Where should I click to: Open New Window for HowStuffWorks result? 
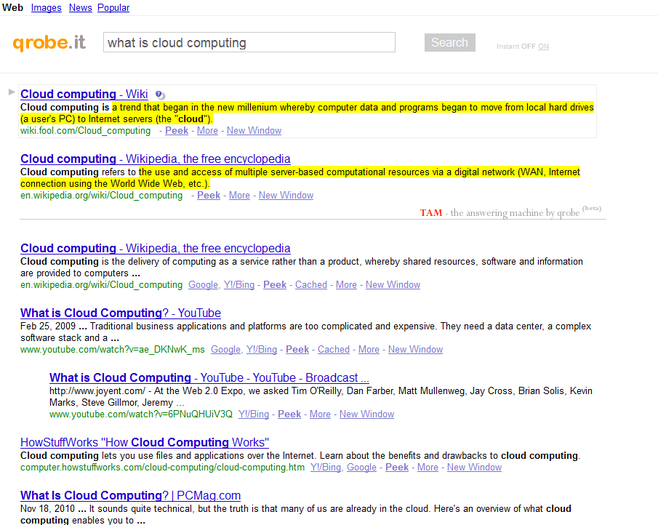[x=474, y=467]
